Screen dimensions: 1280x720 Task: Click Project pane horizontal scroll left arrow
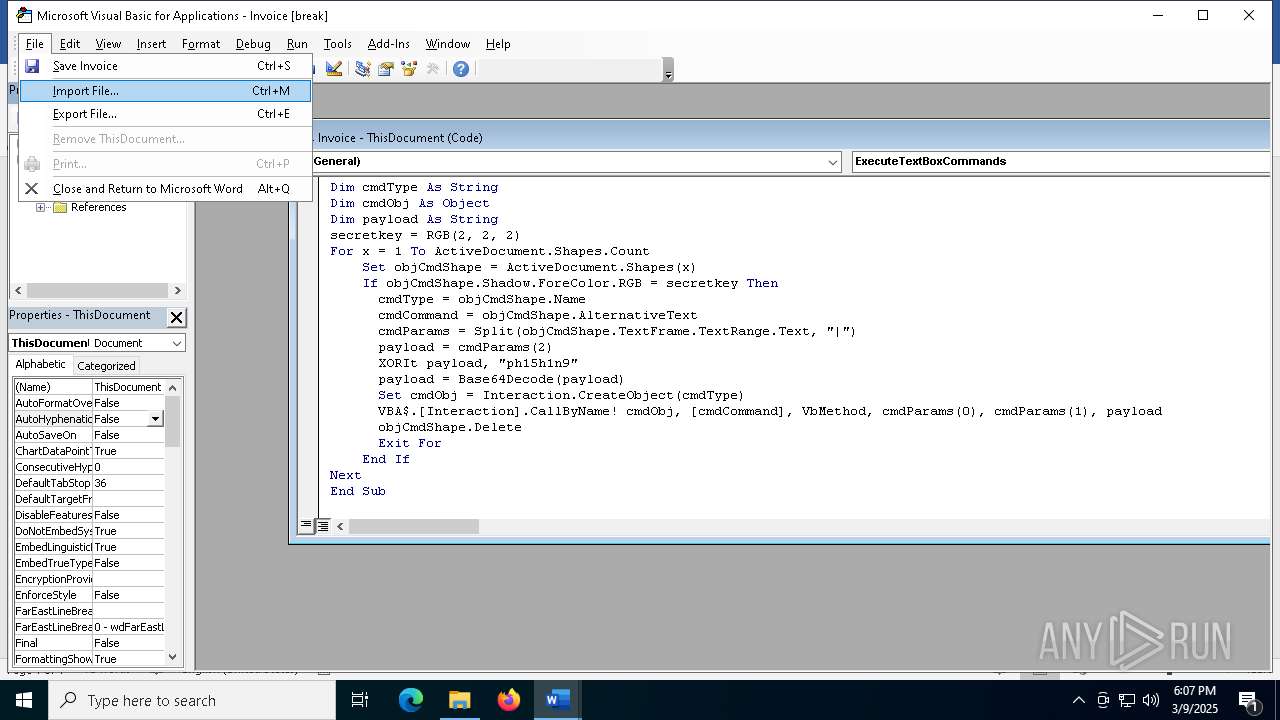pos(17,291)
